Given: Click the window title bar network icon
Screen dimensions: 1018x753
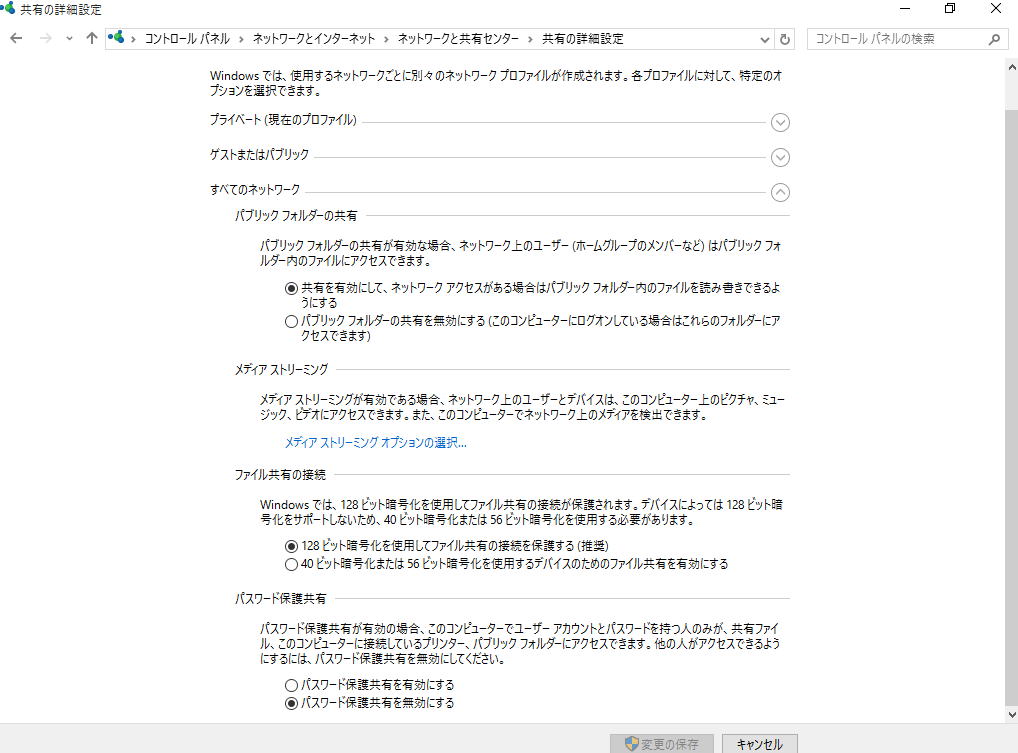Looking at the screenshot, I should coord(8,8).
